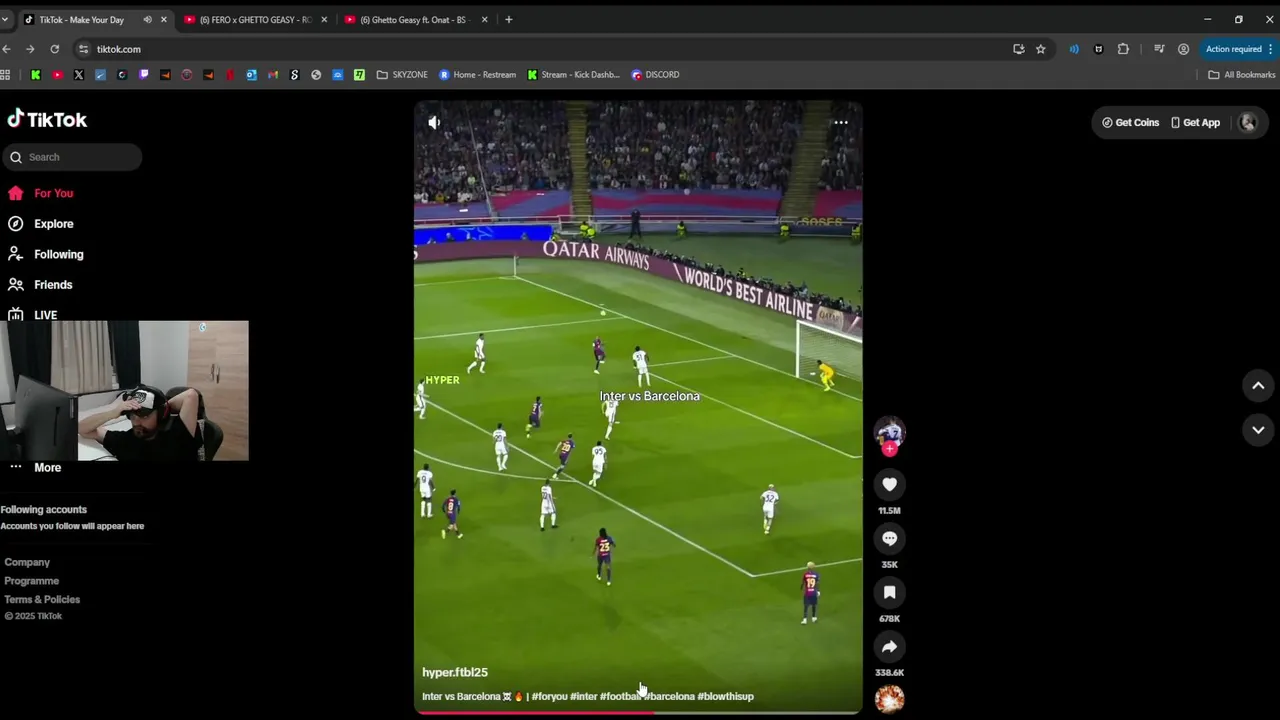
Task: Expand the Programme footer links
Action: pyautogui.click(x=32, y=581)
